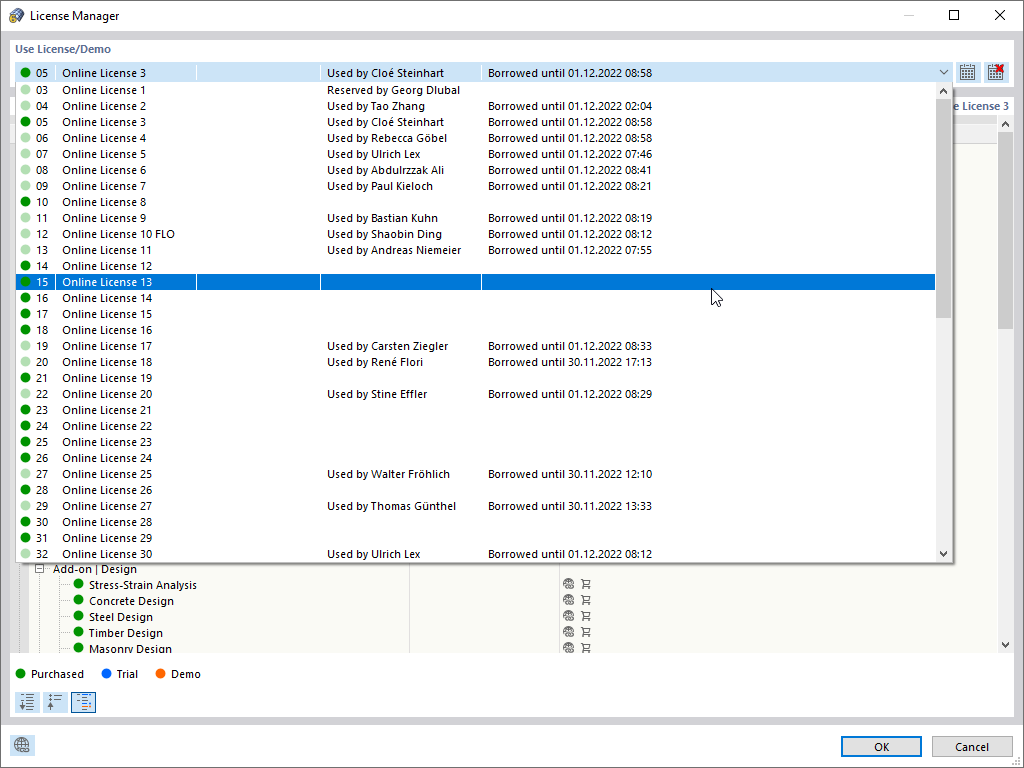This screenshot has height=768, width=1024.
Task: Pick Online License 21
Action: click(475, 410)
